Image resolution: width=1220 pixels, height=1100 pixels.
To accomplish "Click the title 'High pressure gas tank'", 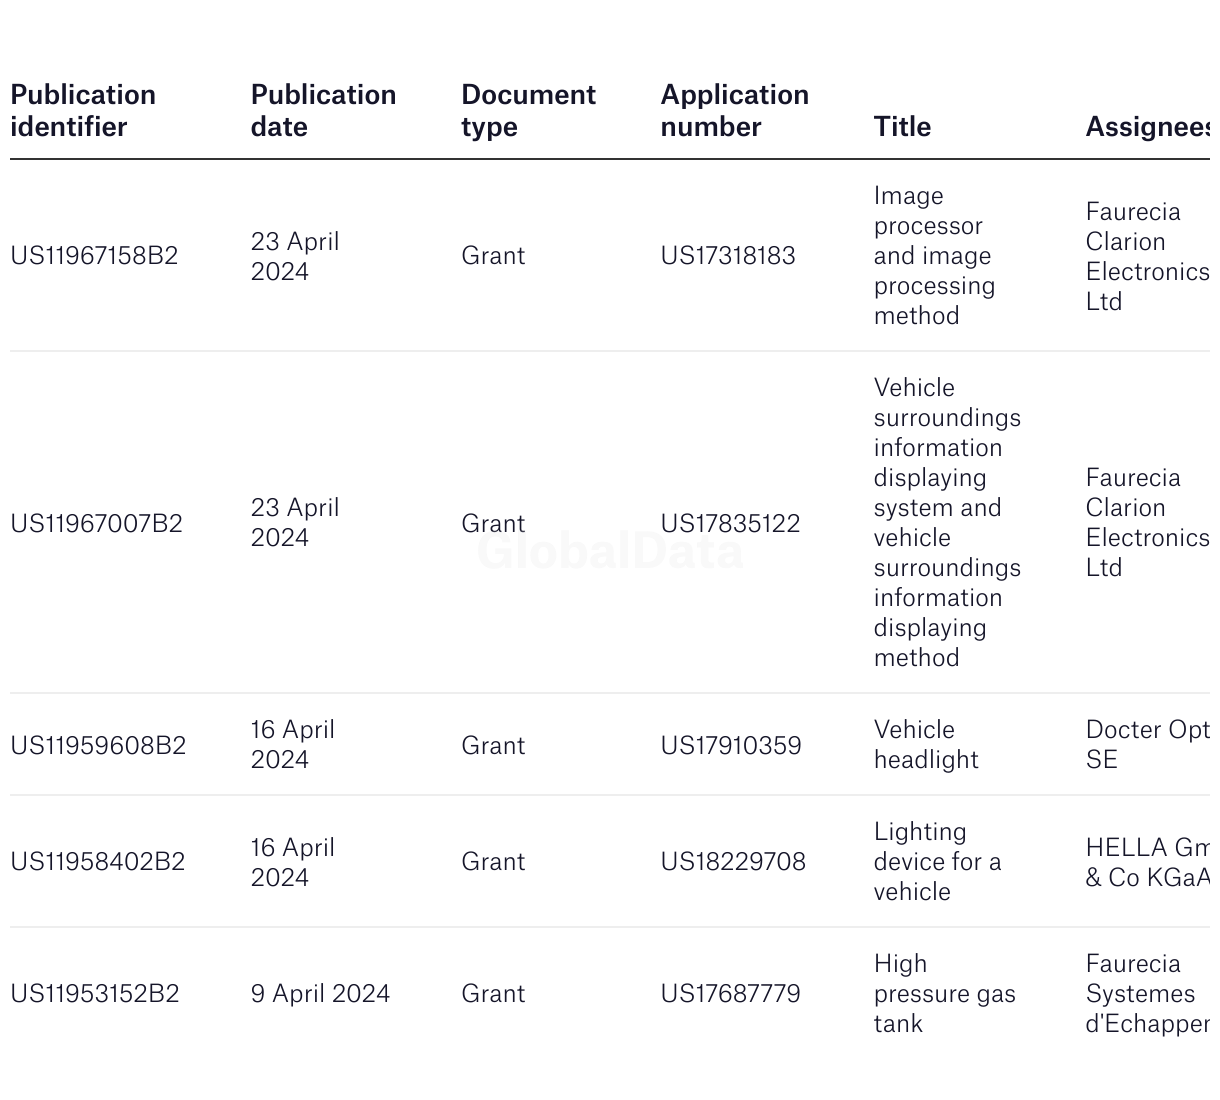I will (944, 994).
